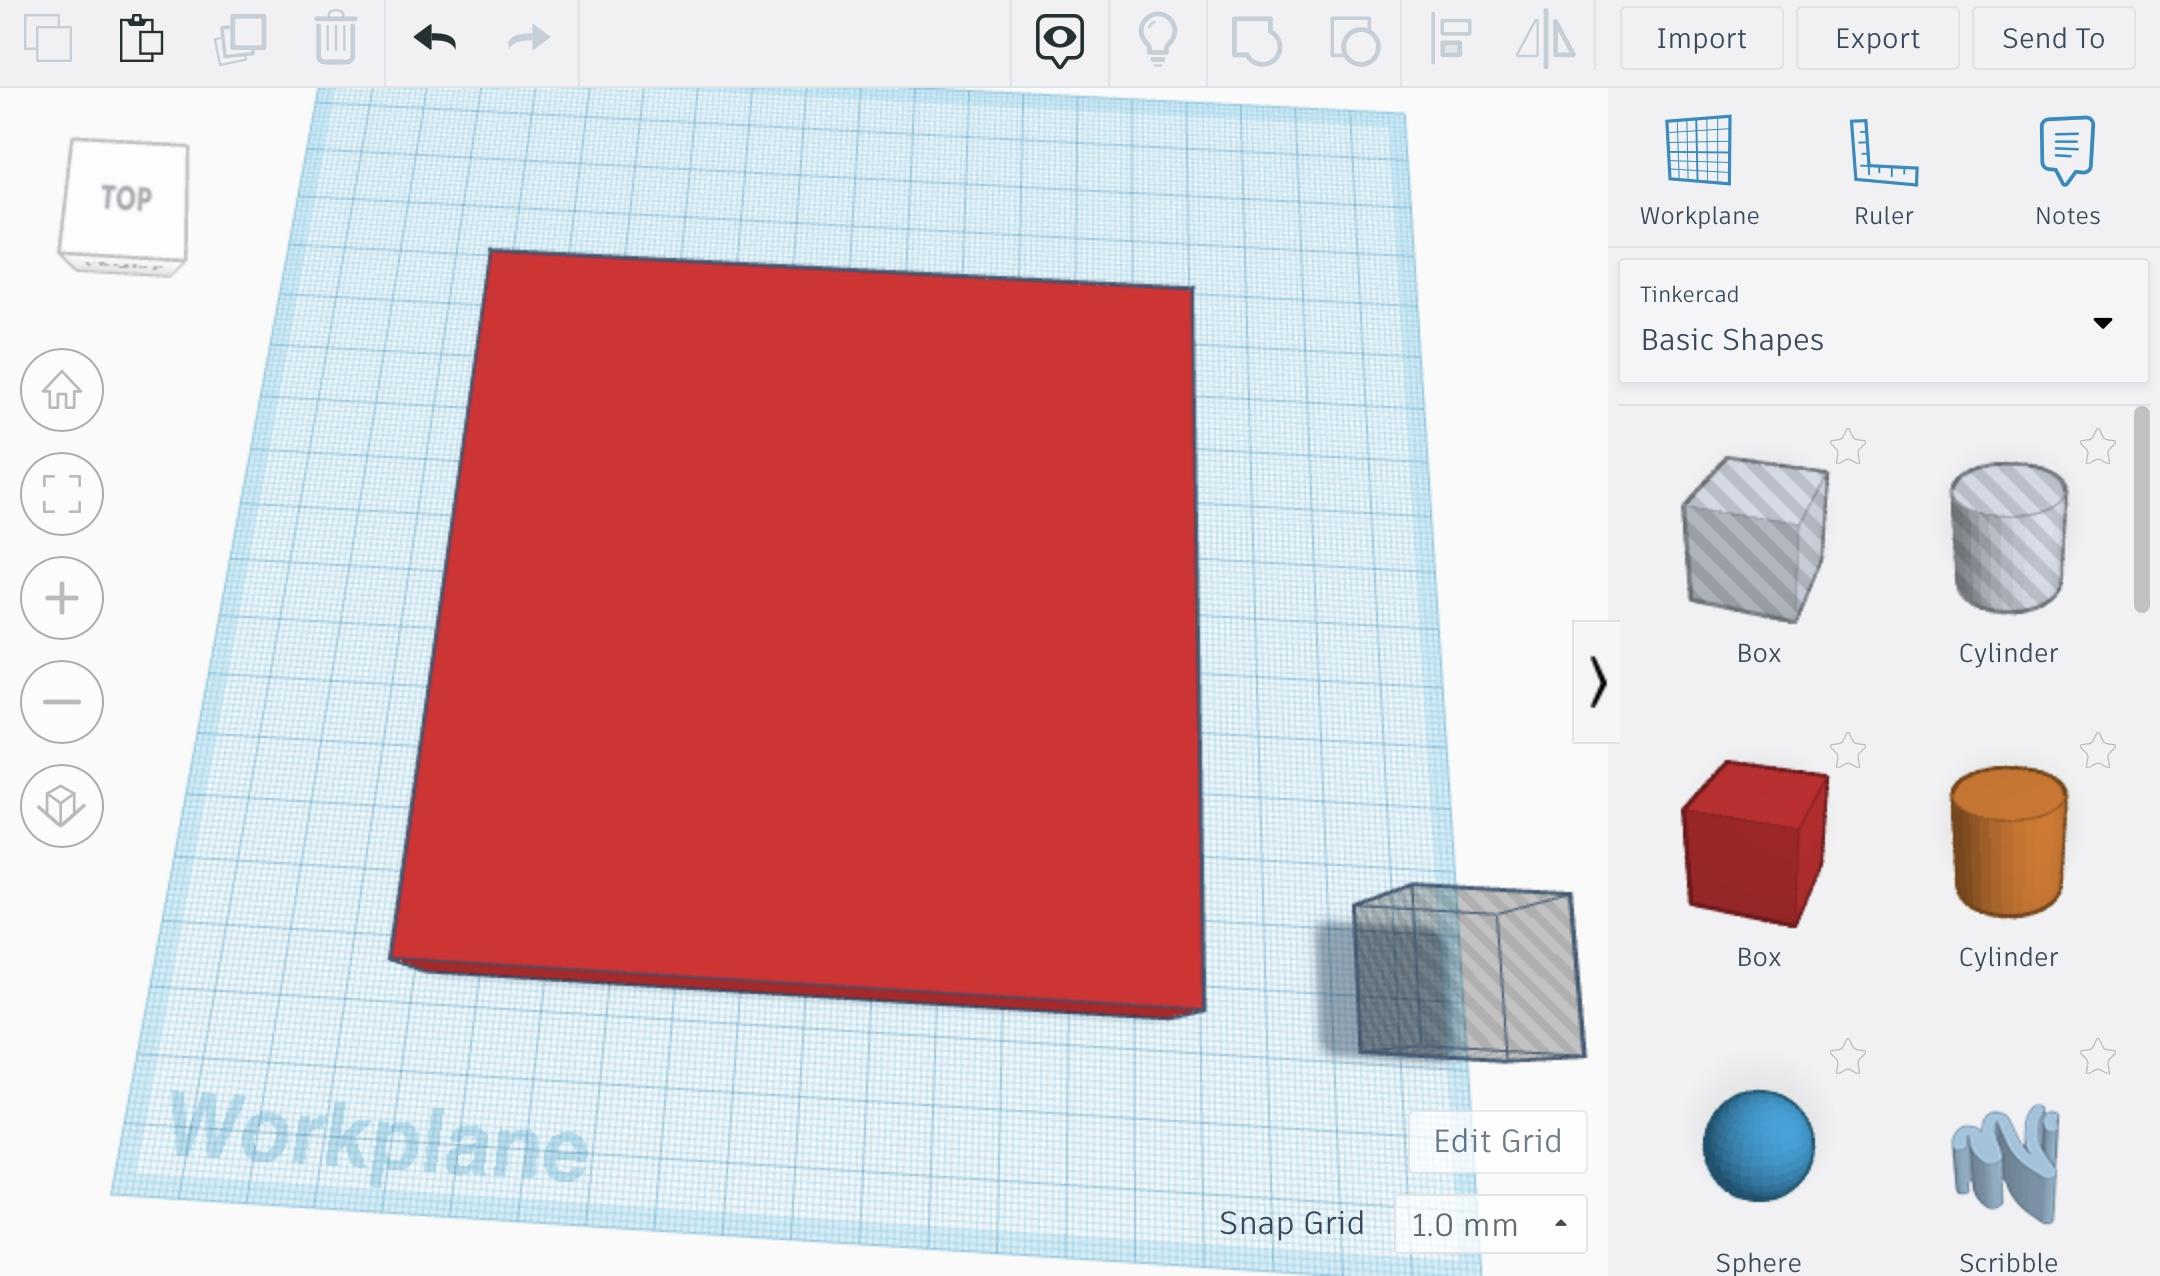
Task: Click the Edit Grid button
Action: point(1496,1141)
